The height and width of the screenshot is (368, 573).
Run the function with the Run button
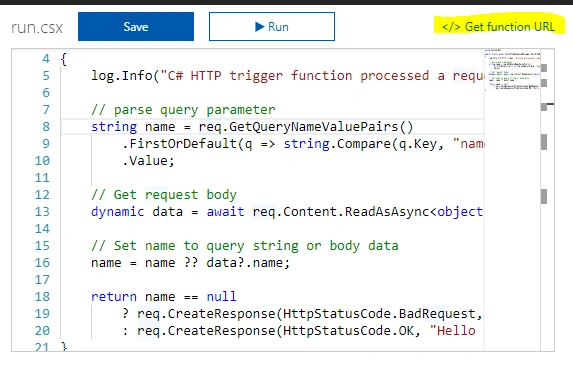[x=272, y=26]
